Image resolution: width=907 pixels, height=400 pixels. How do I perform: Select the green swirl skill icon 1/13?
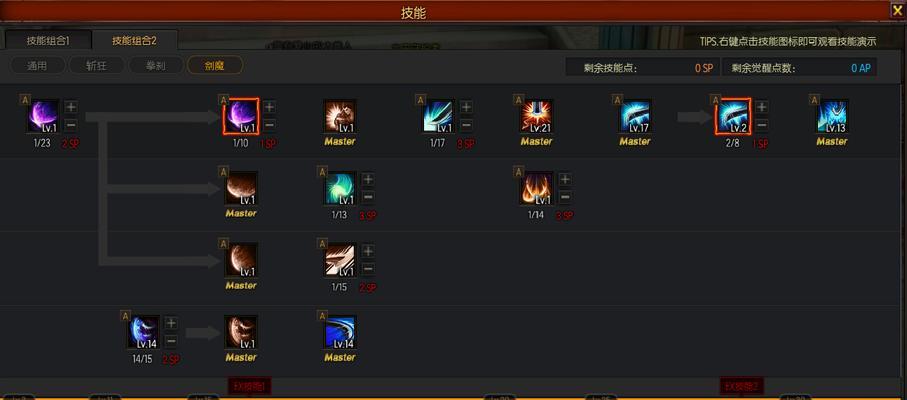coord(340,188)
